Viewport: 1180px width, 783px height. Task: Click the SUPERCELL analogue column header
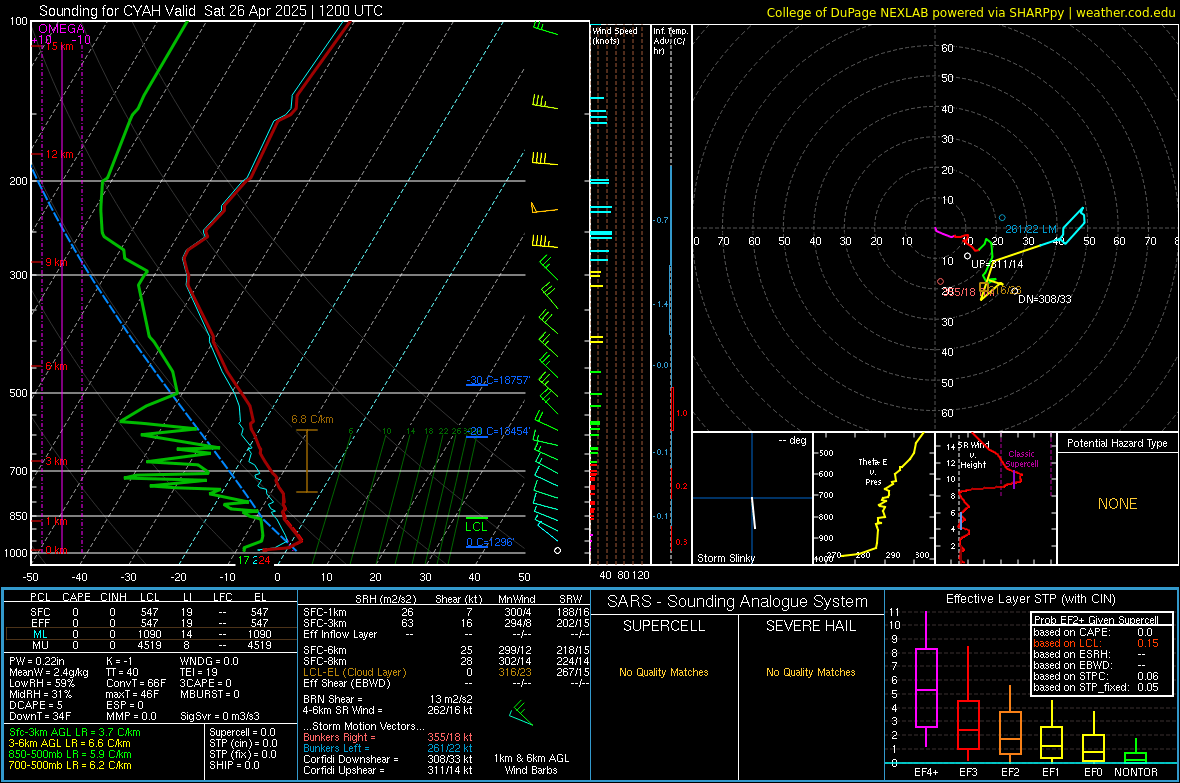click(x=664, y=626)
